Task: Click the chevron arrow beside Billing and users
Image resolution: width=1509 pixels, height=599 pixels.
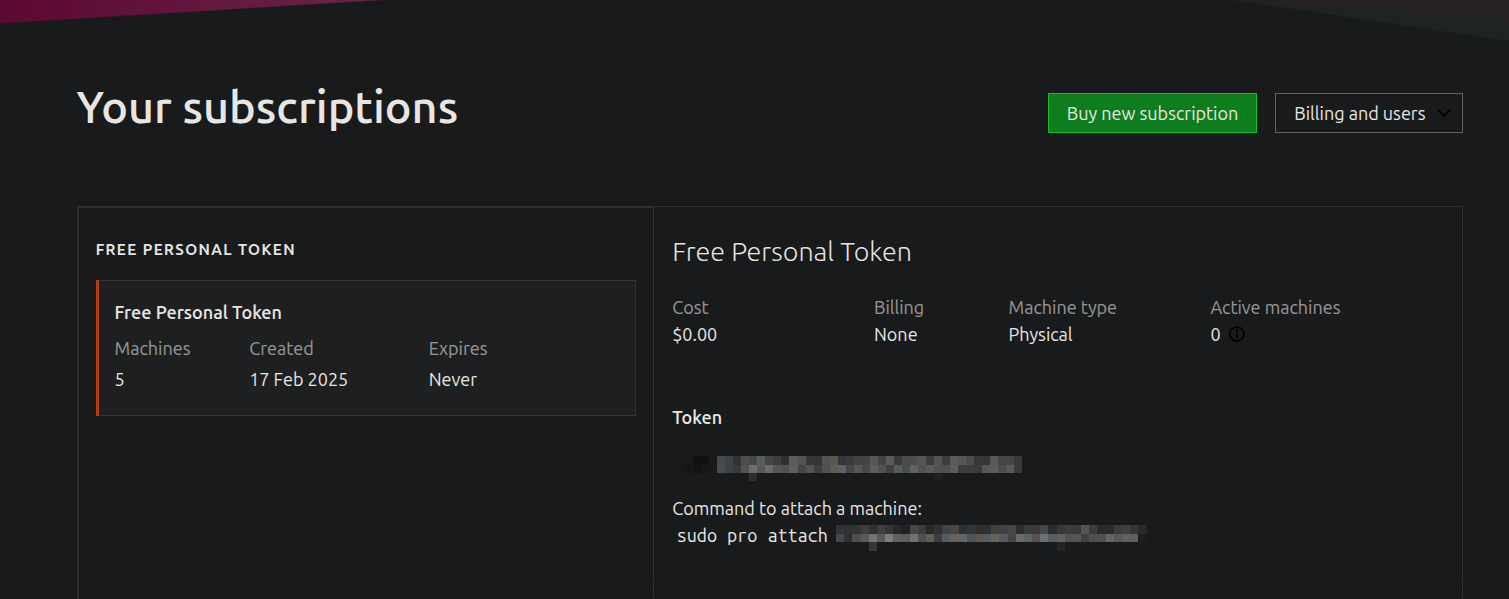Action: [1444, 113]
